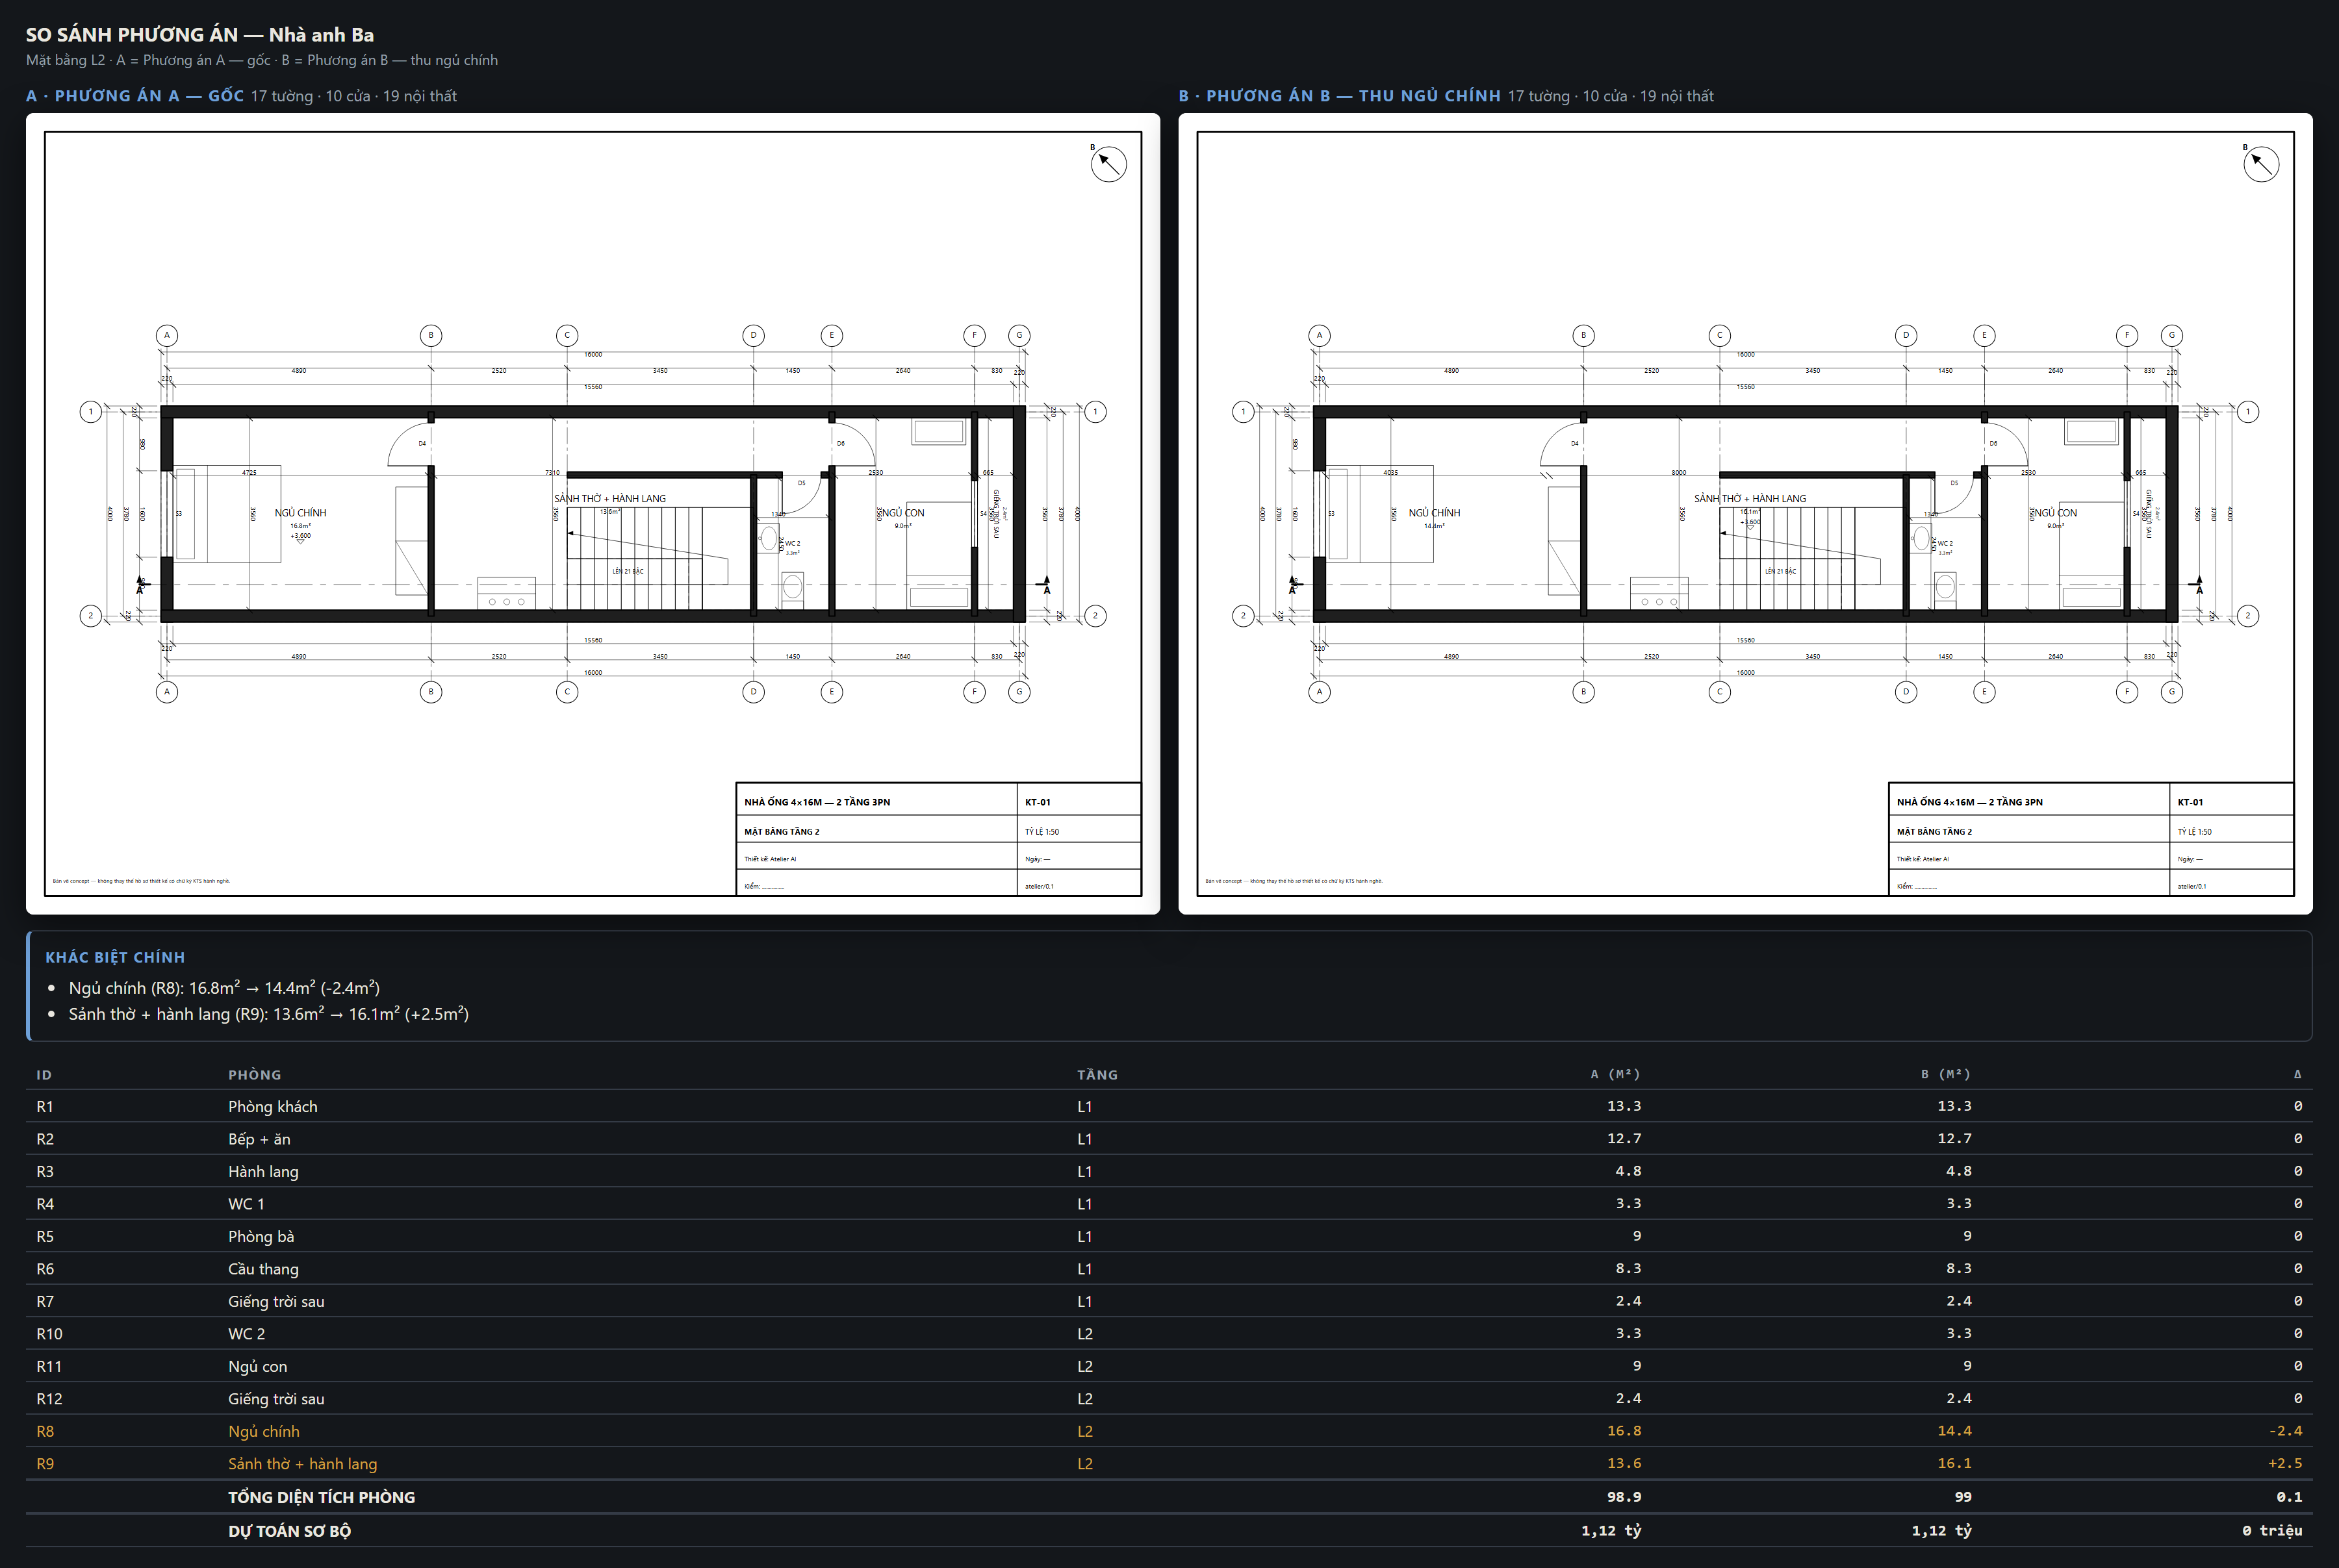Select the 'WC 1' table cell
The image size is (2339, 1568).
pos(246,1204)
